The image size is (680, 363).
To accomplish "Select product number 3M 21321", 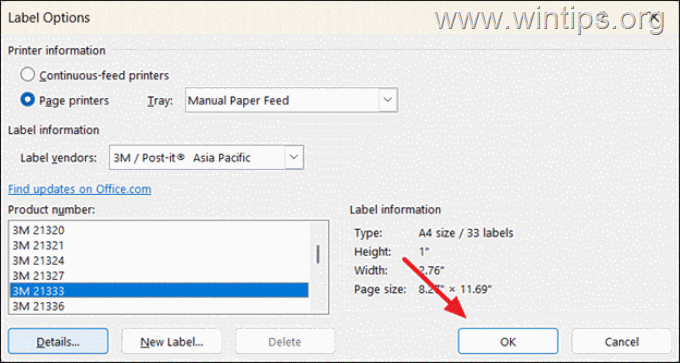I will pos(159,245).
